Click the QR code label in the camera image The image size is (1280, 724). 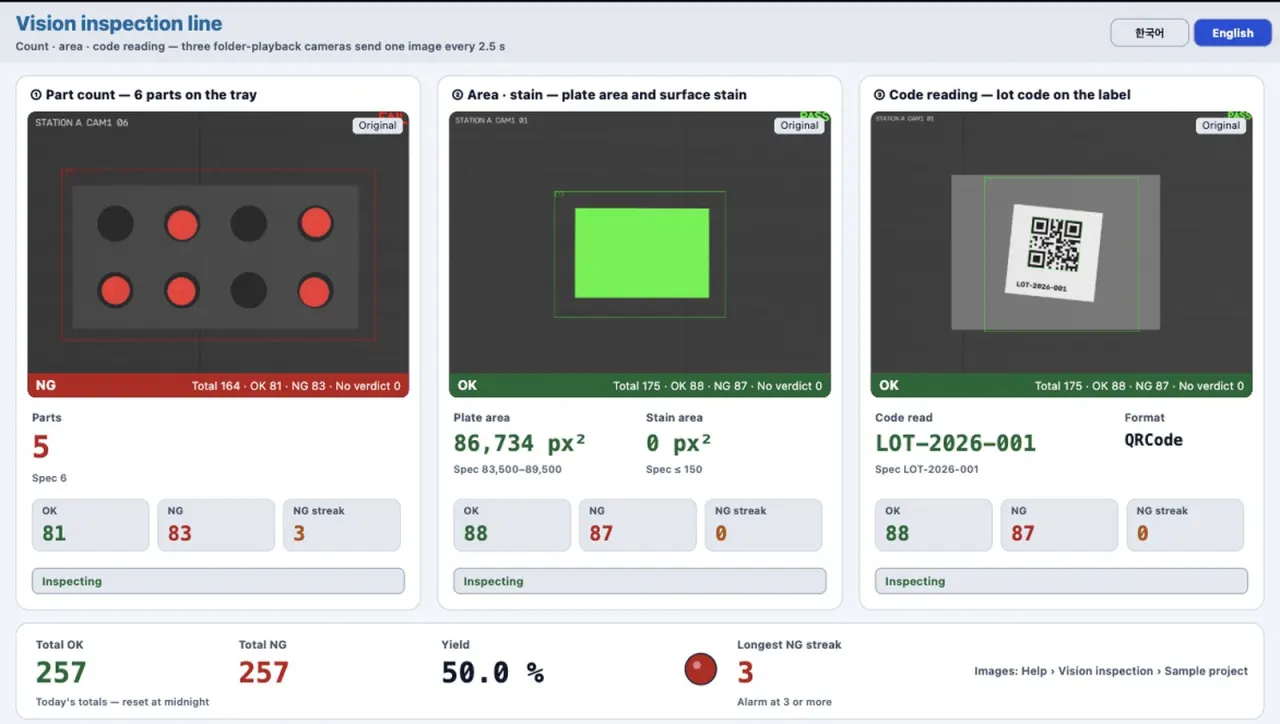point(1055,251)
